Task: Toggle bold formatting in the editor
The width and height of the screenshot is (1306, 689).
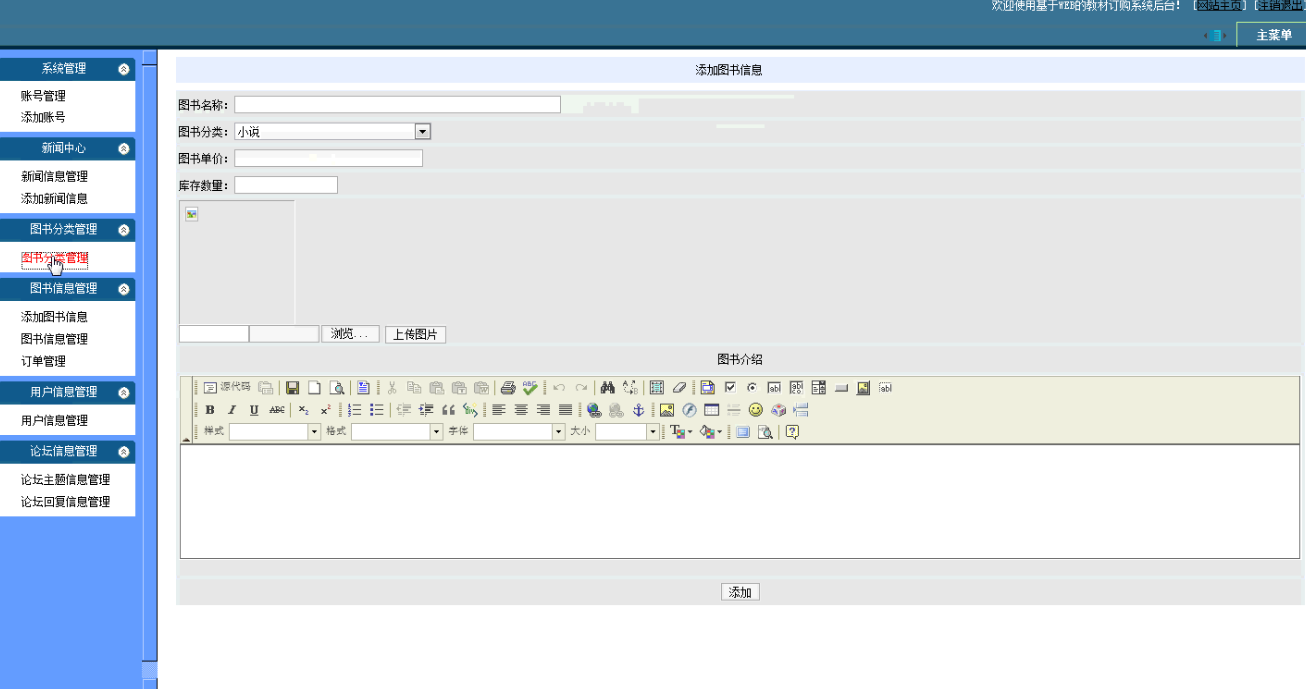Action: coord(210,410)
